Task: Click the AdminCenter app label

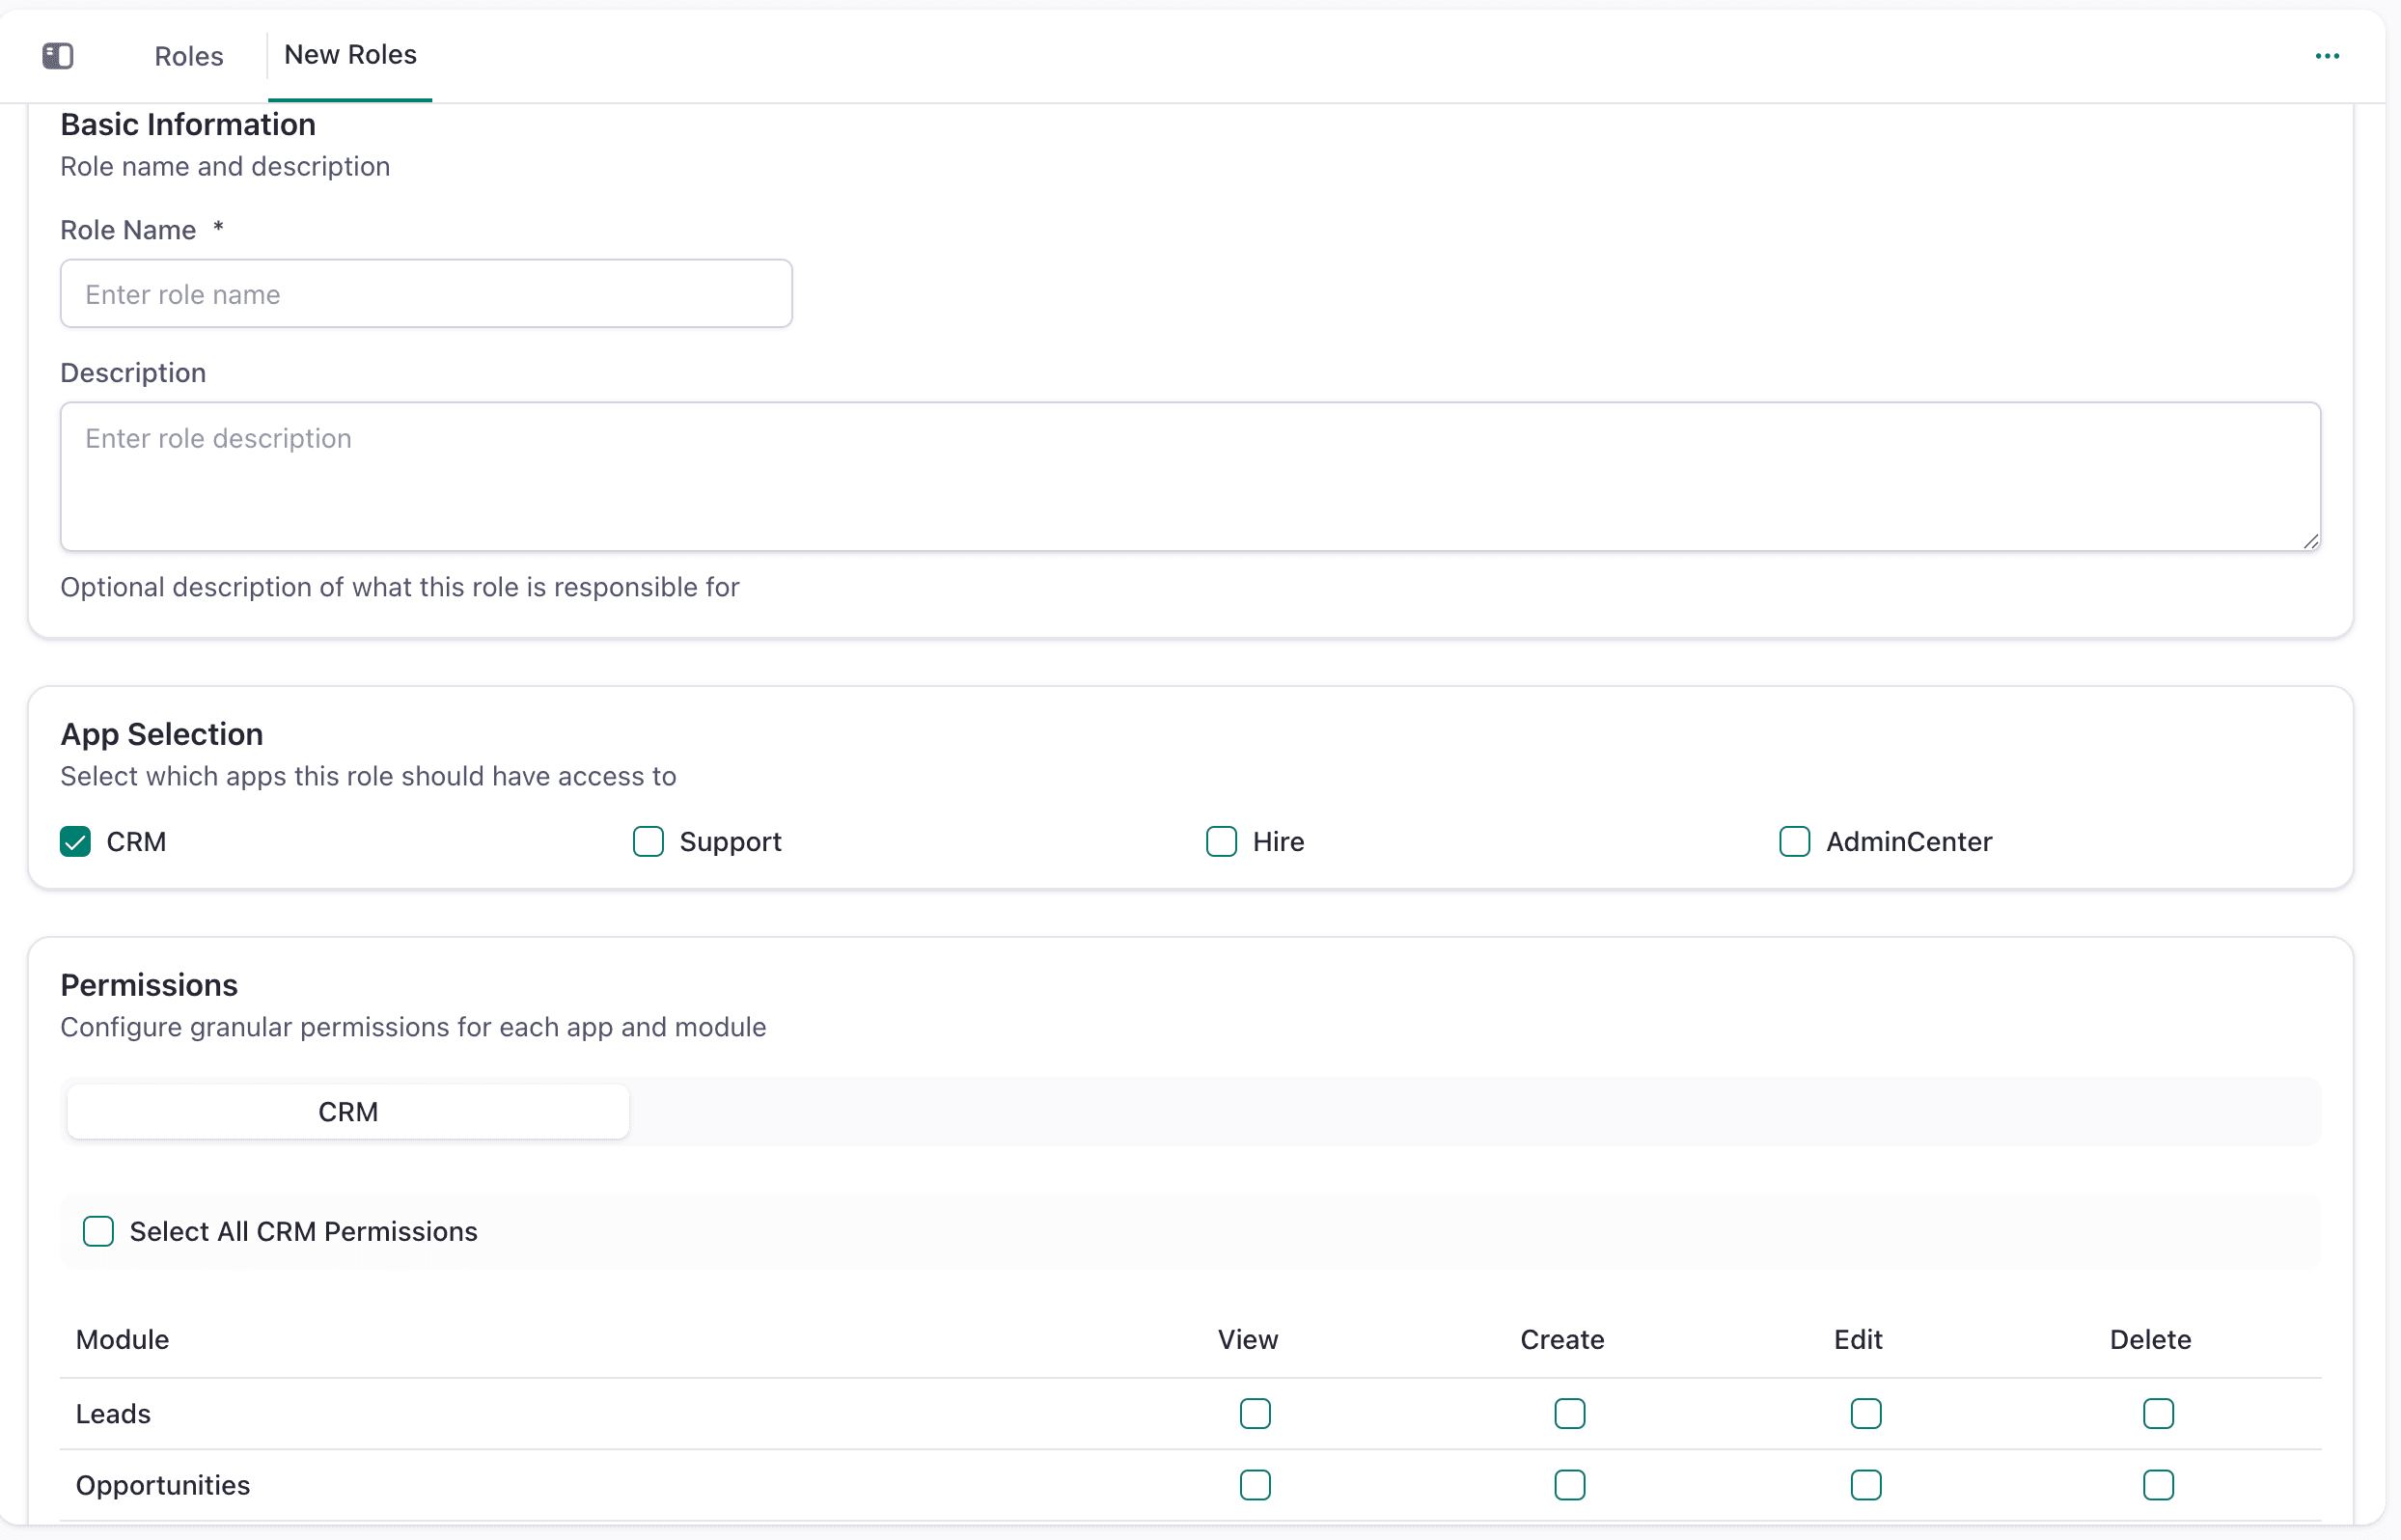Action: (1909, 842)
